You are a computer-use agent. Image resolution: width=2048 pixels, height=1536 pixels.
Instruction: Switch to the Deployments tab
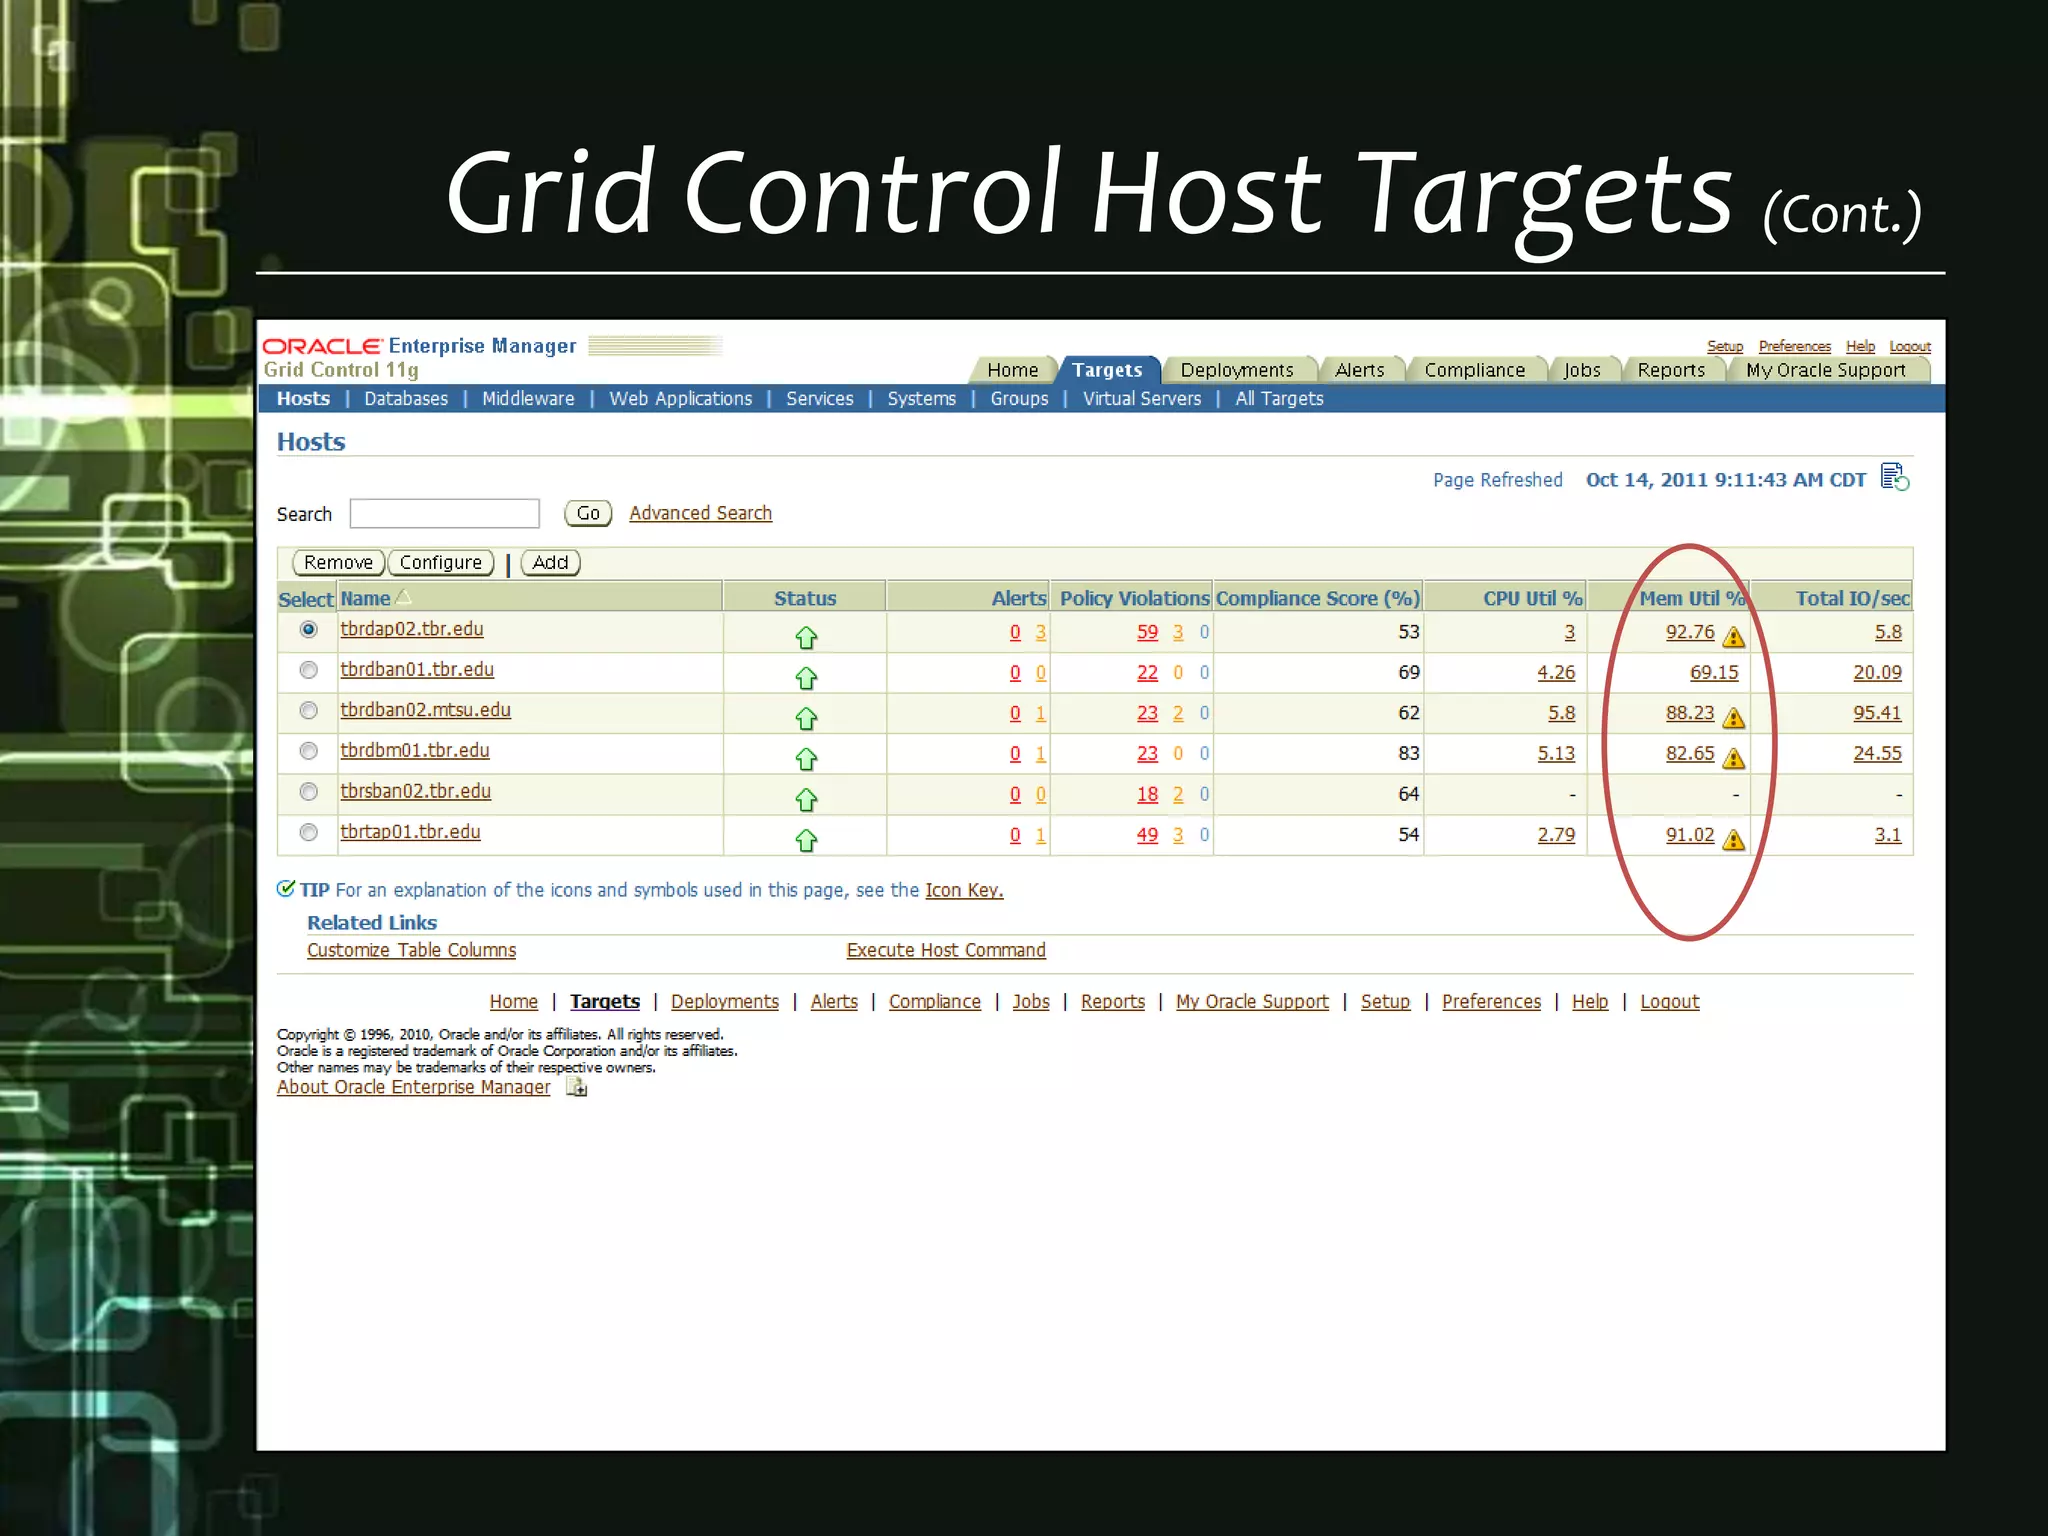[x=1237, y=370]
